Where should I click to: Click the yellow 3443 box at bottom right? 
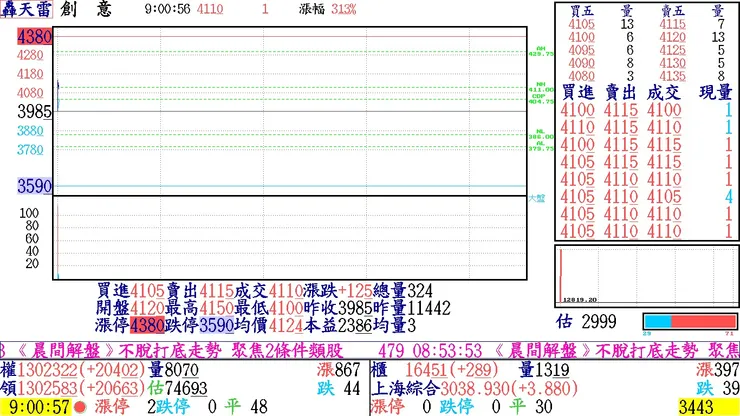click(708, 407)
